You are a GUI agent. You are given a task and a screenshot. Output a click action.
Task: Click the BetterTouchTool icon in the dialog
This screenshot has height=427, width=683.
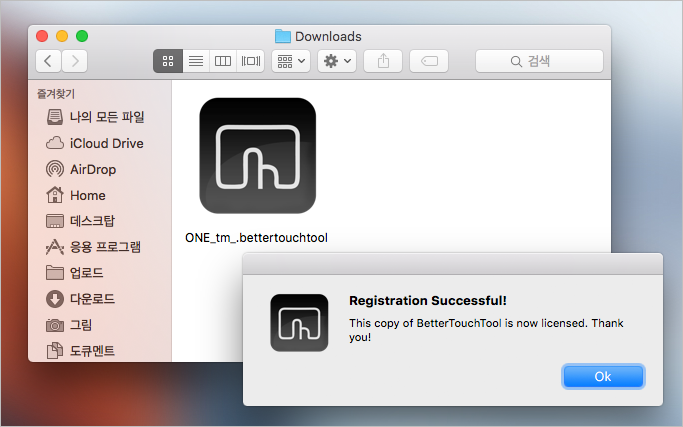[299, 323]
